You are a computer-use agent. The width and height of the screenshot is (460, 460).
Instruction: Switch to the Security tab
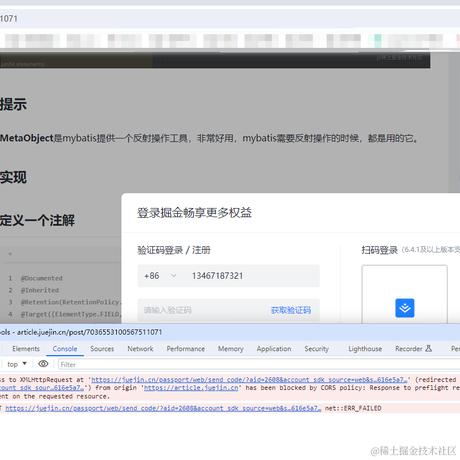[316, 349]
